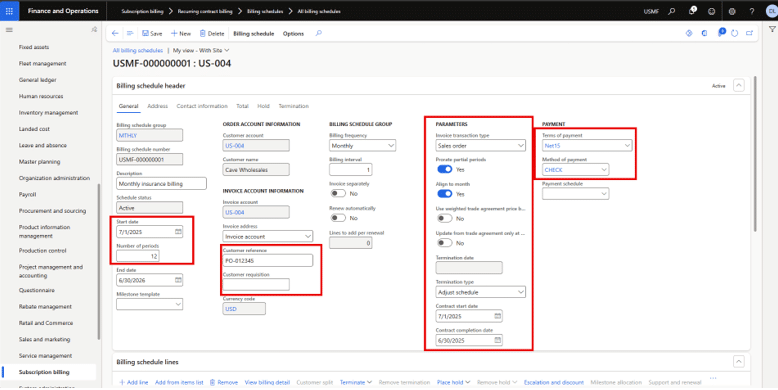Open the personalization diamond icon

pyautogui.click(x=689, y=33)
